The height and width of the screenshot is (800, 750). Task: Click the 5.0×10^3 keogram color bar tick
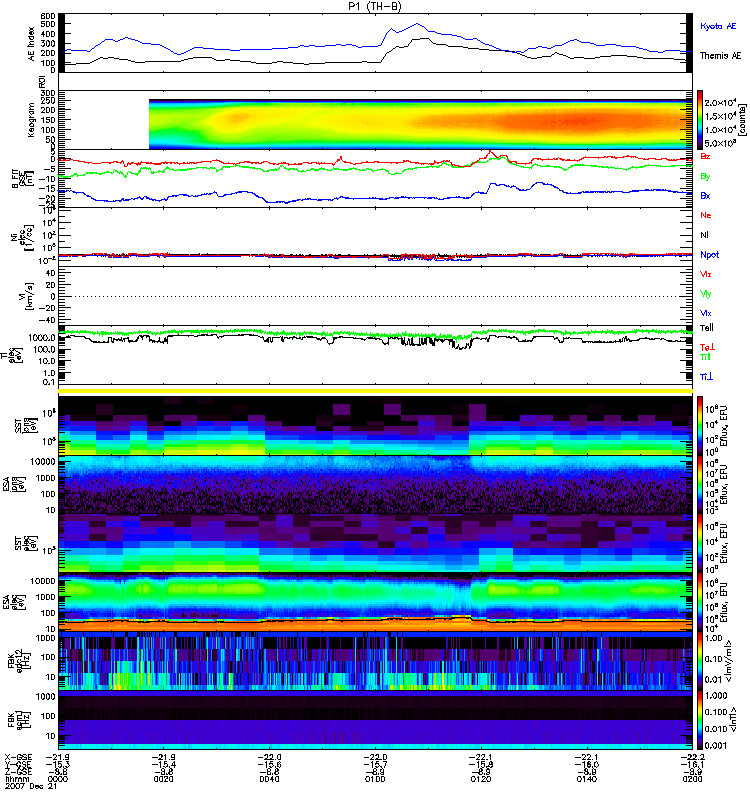pyautogui.click(x=720, y=143)
